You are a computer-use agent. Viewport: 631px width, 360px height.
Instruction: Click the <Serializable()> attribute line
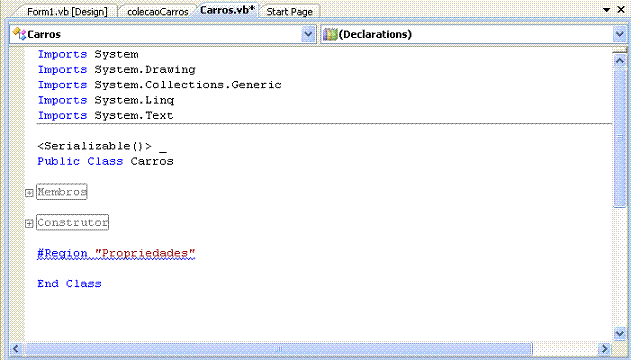tap(102, 146)
